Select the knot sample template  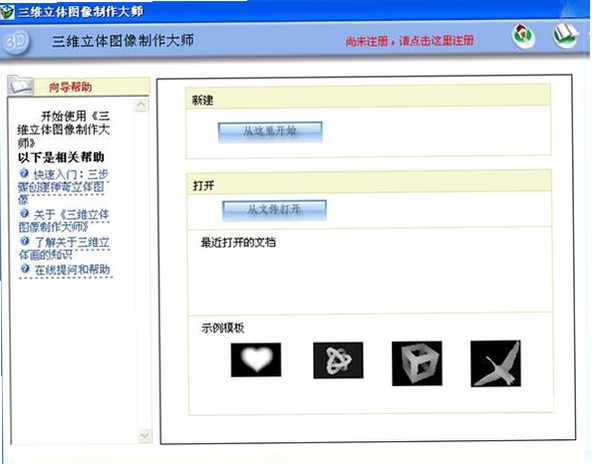pyautogui.click(x=338, y=360)
